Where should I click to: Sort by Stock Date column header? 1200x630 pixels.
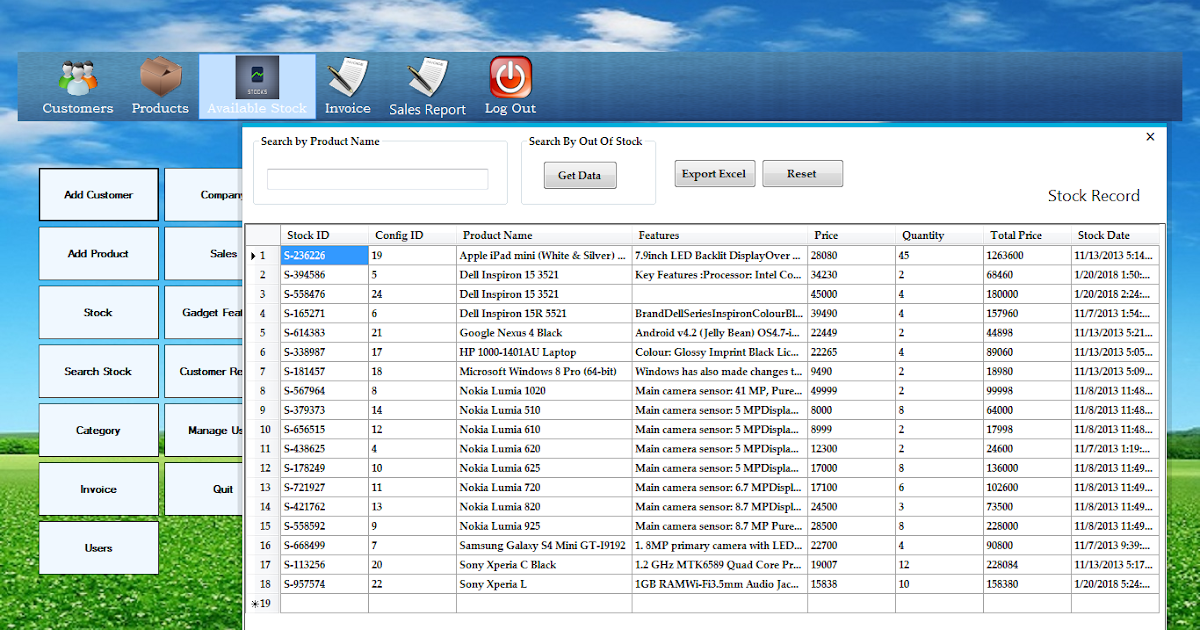pyautogui.click(x=1116, y=236)
